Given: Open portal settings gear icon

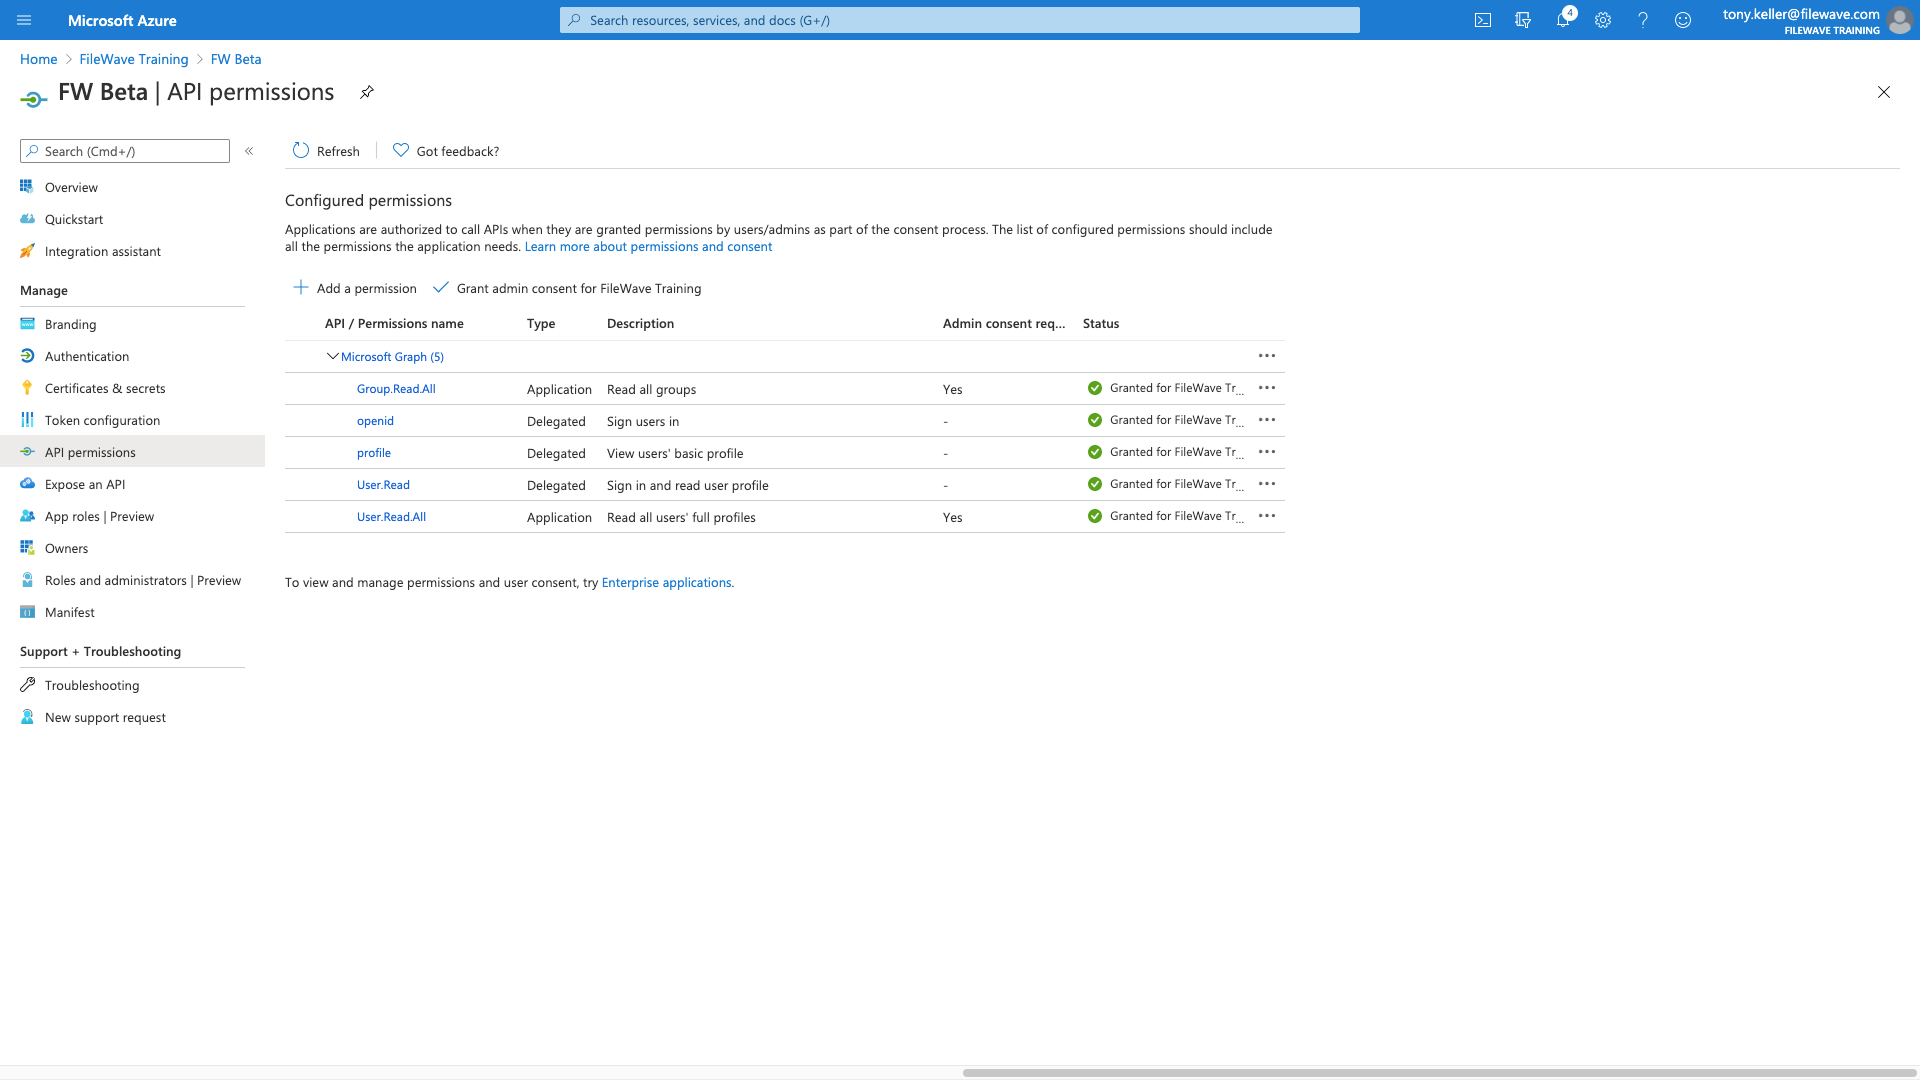Looking at the screenshot, I should click(x=1603, y=20).
